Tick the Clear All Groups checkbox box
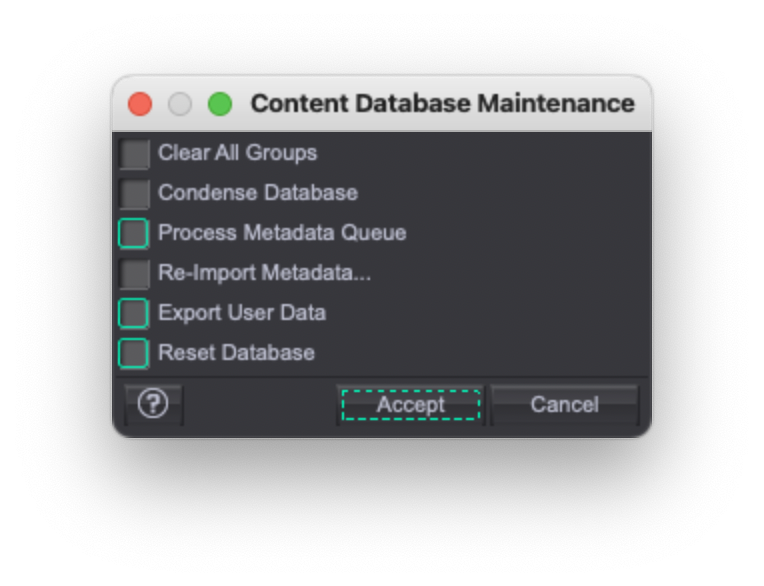 (134, 154)
